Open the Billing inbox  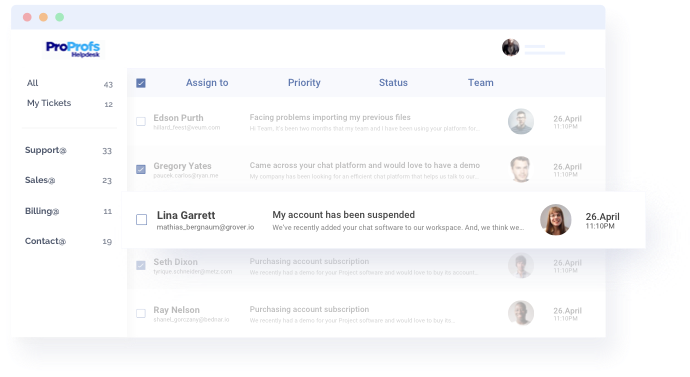68,211
